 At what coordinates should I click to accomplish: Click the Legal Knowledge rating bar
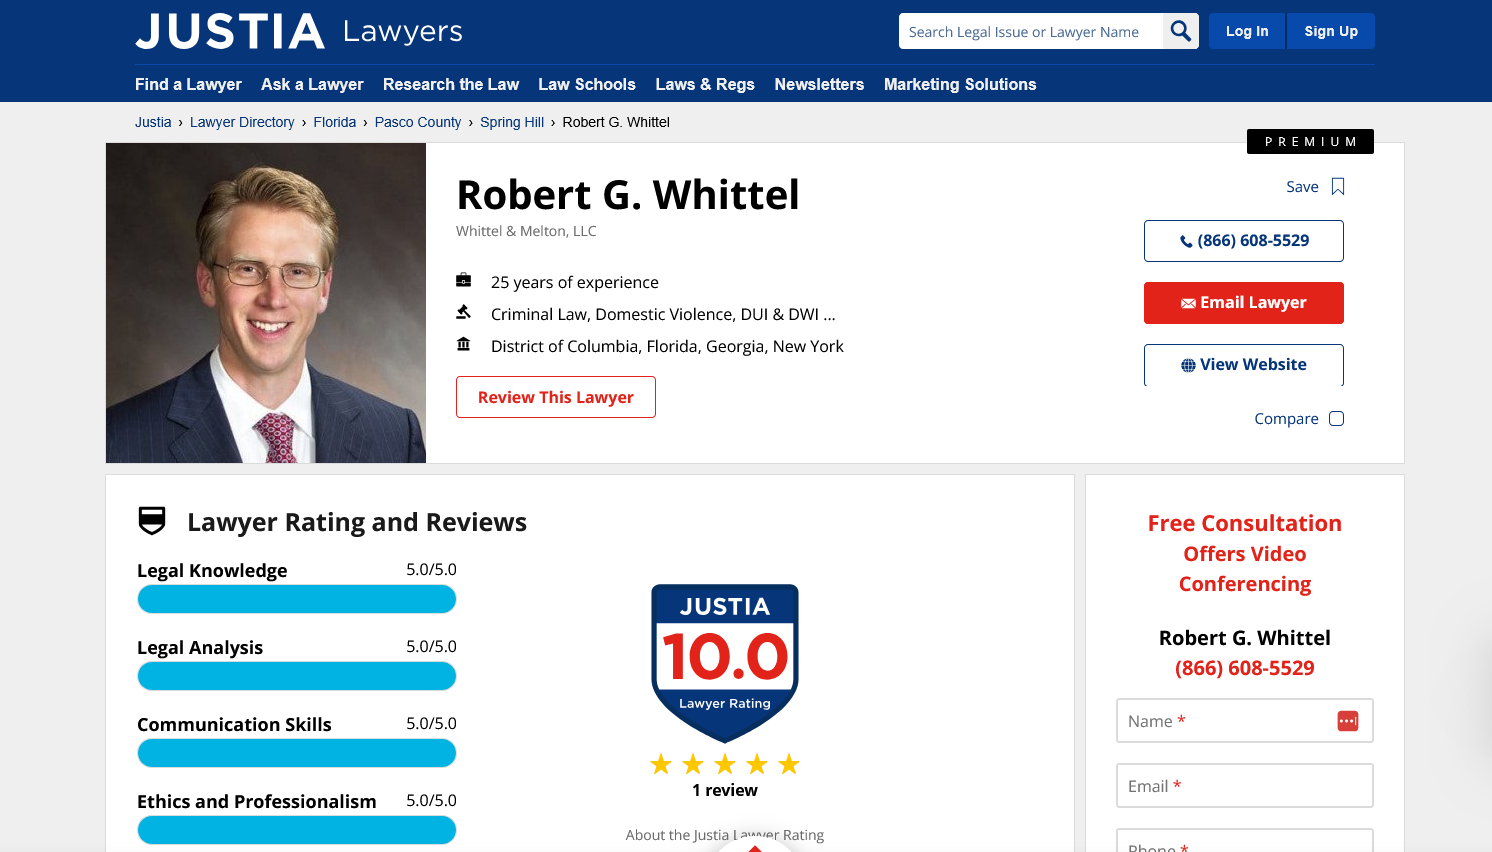[x=297, y=599]
